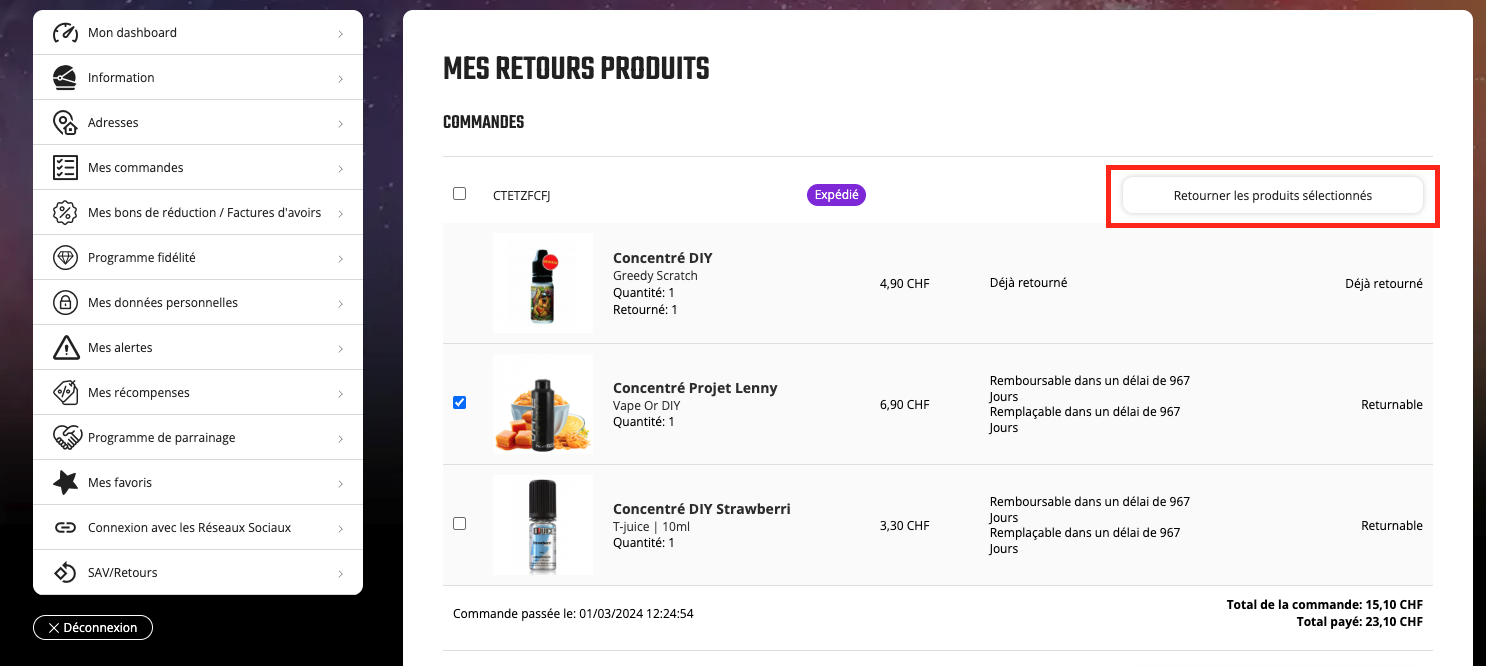Expand the Mes récompenses chevron arrow

tap(341, 393)
